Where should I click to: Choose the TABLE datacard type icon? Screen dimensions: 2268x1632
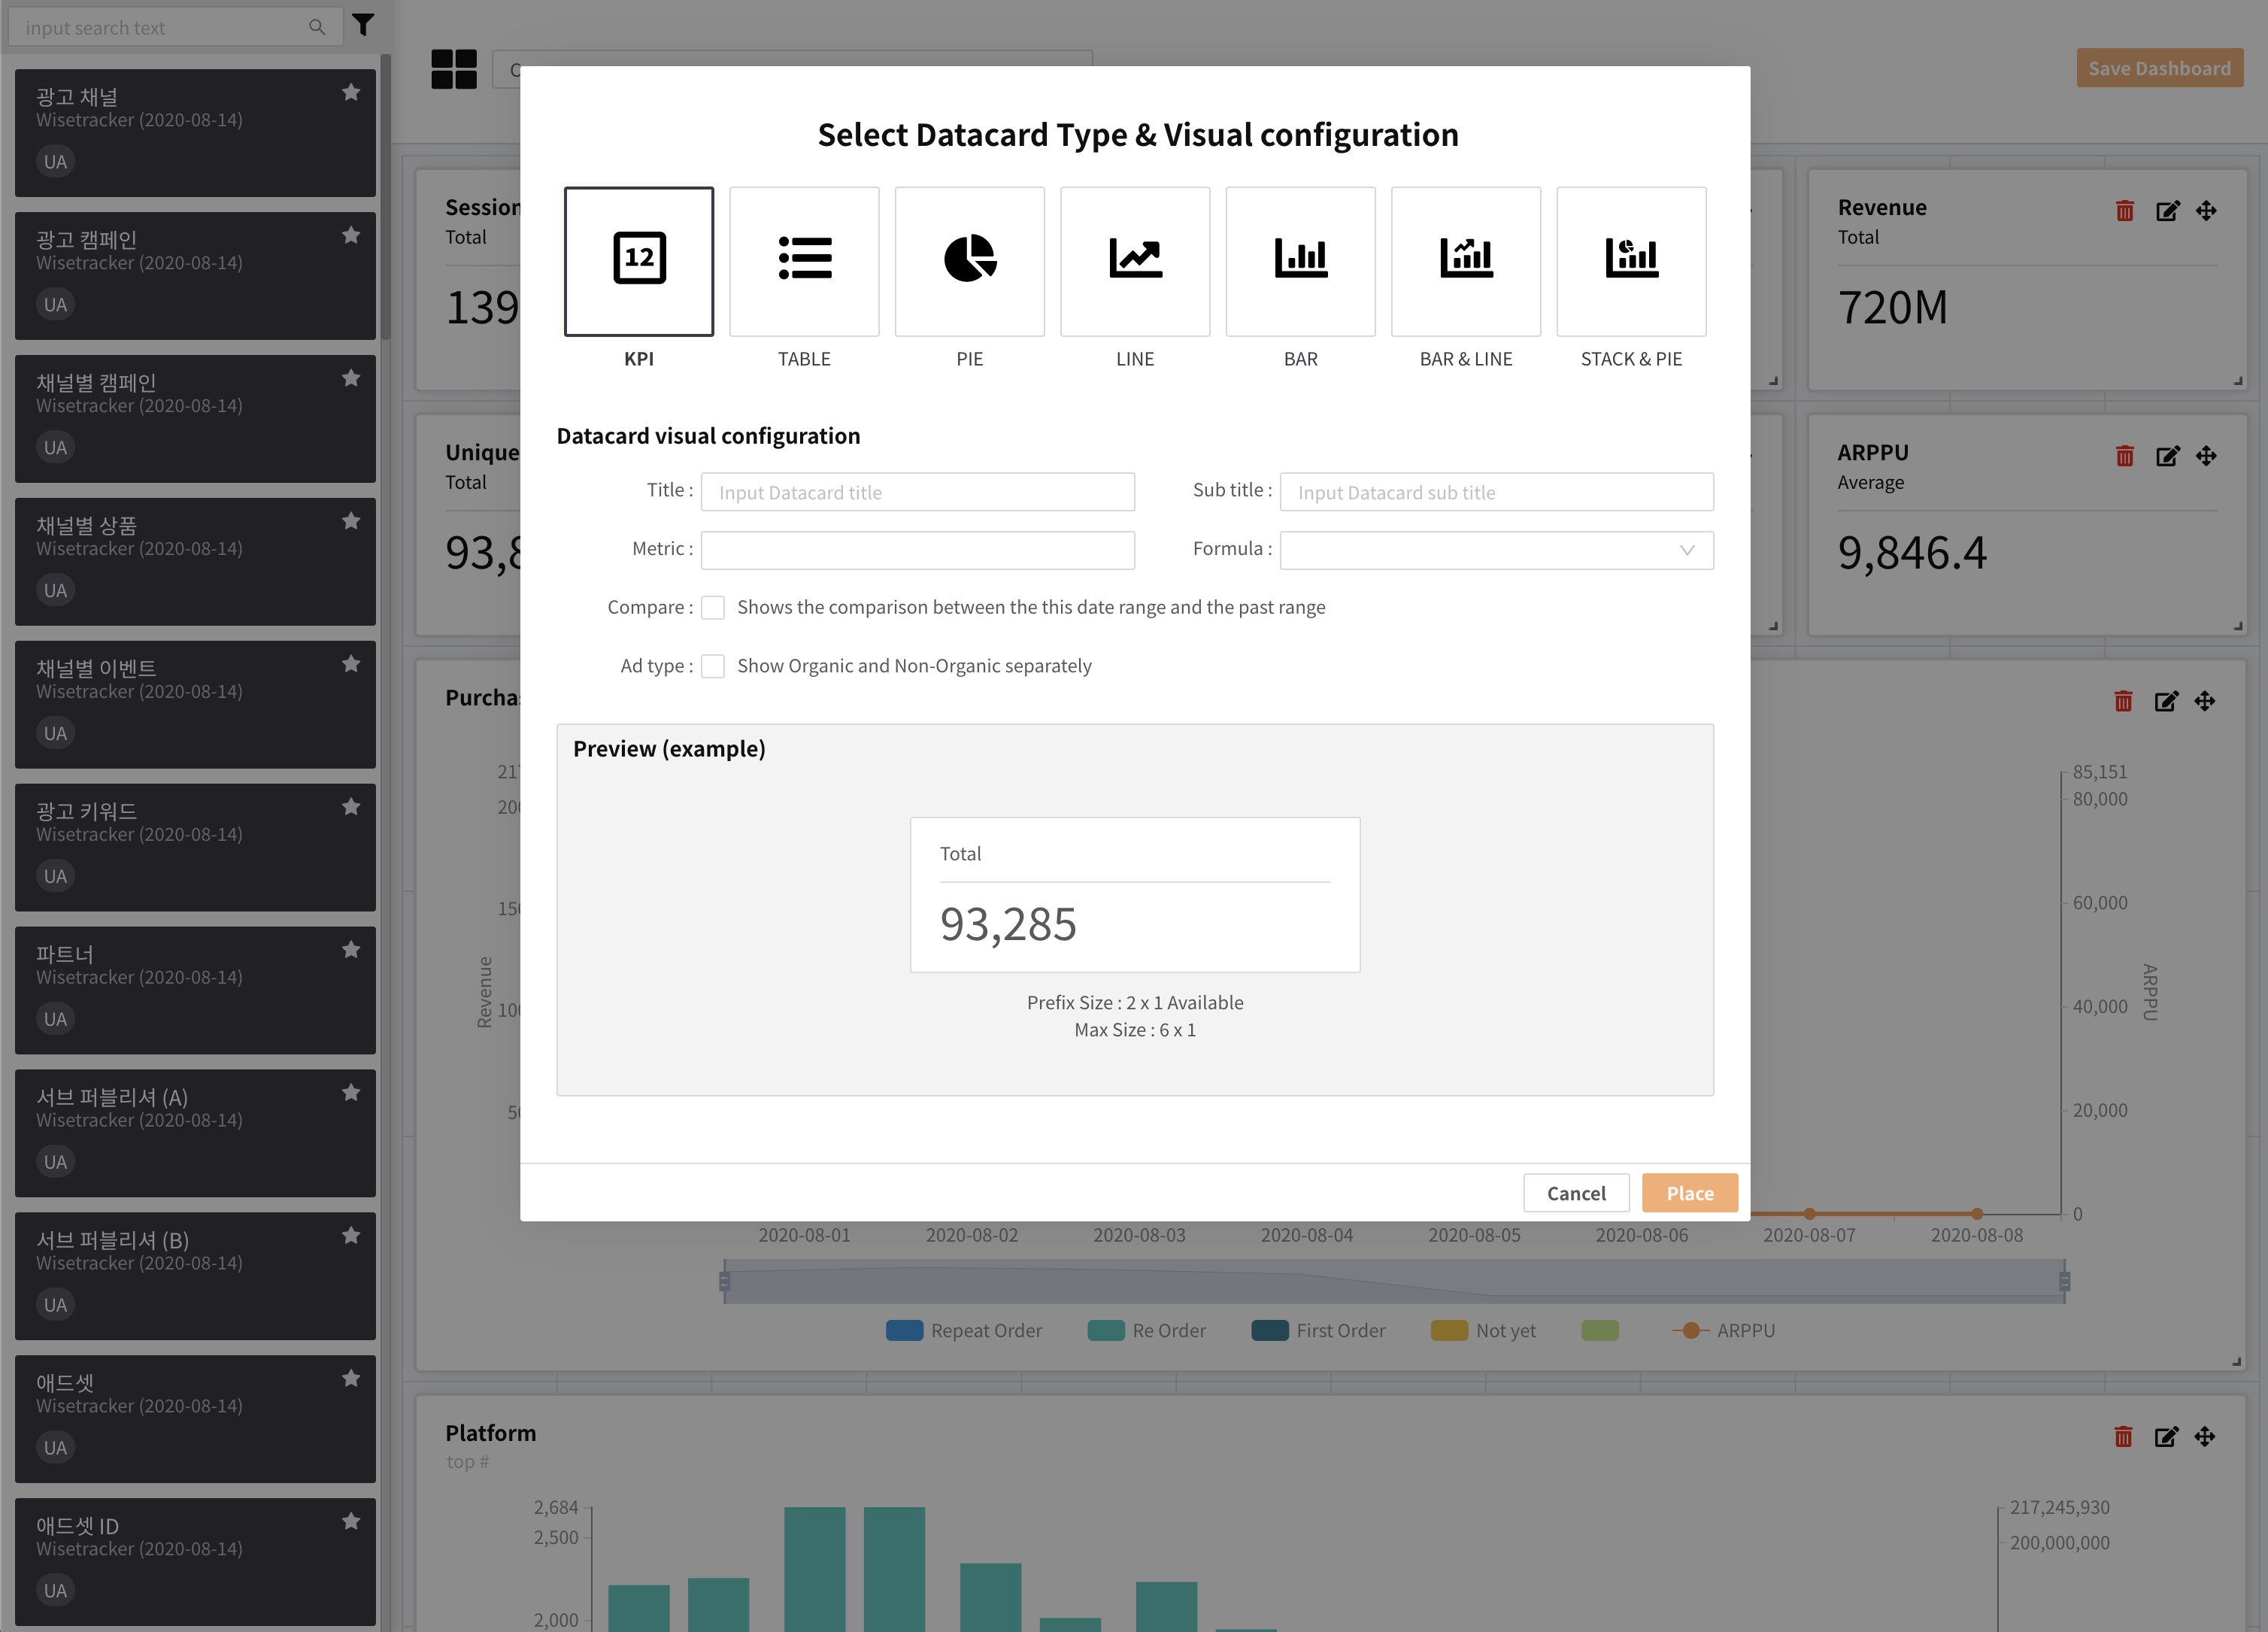pyautogui.click(x=804, y=261)
